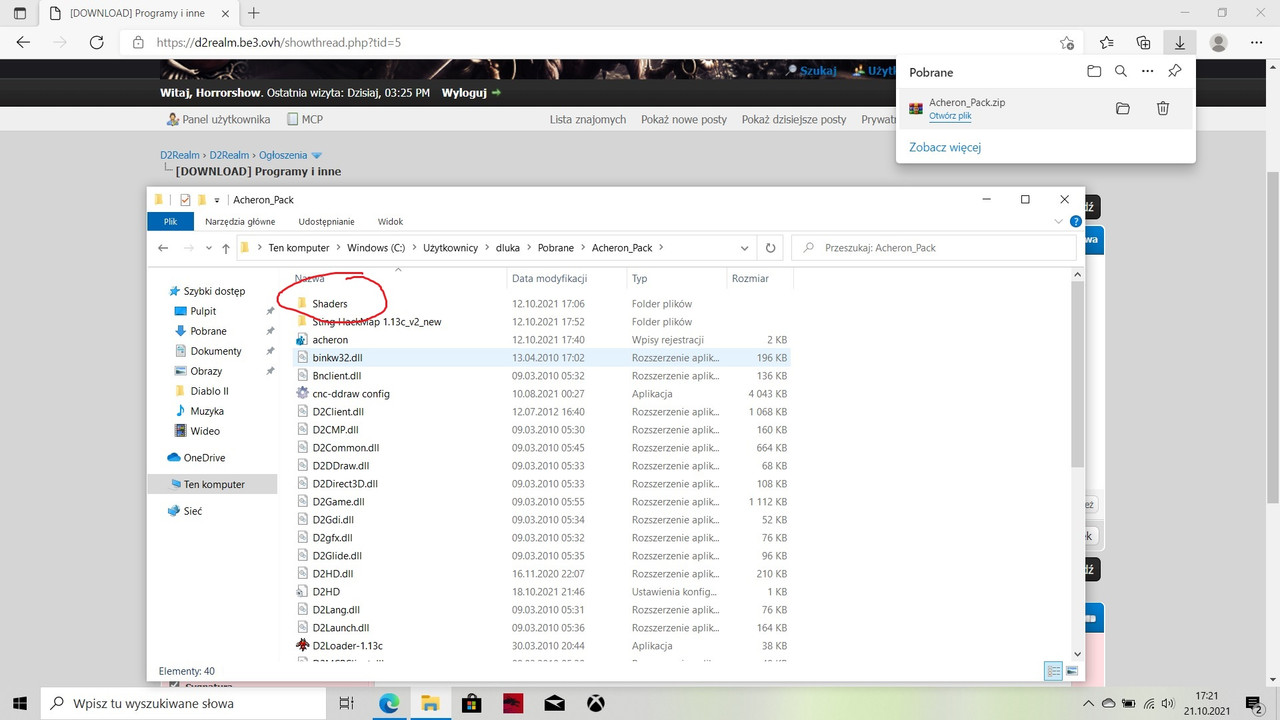The image size is (1280, 720).
Task: Open Panel użytkownika link on forum
Action: pos(226,119)
